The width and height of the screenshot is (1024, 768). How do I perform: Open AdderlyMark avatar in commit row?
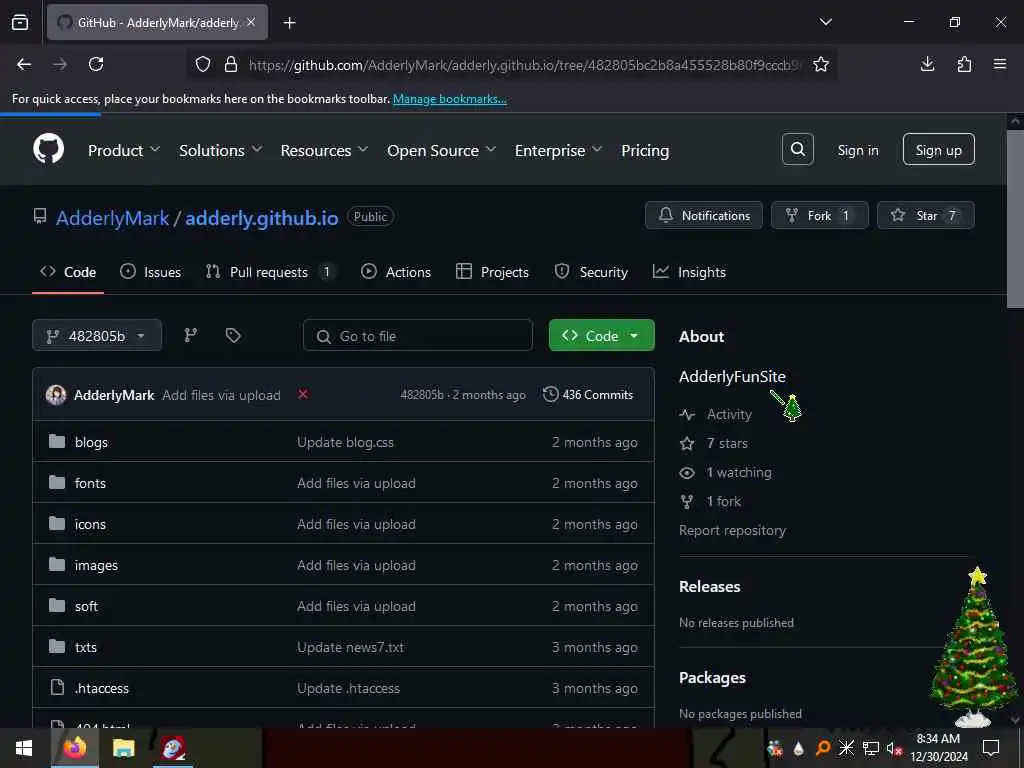tap(56, 394)
